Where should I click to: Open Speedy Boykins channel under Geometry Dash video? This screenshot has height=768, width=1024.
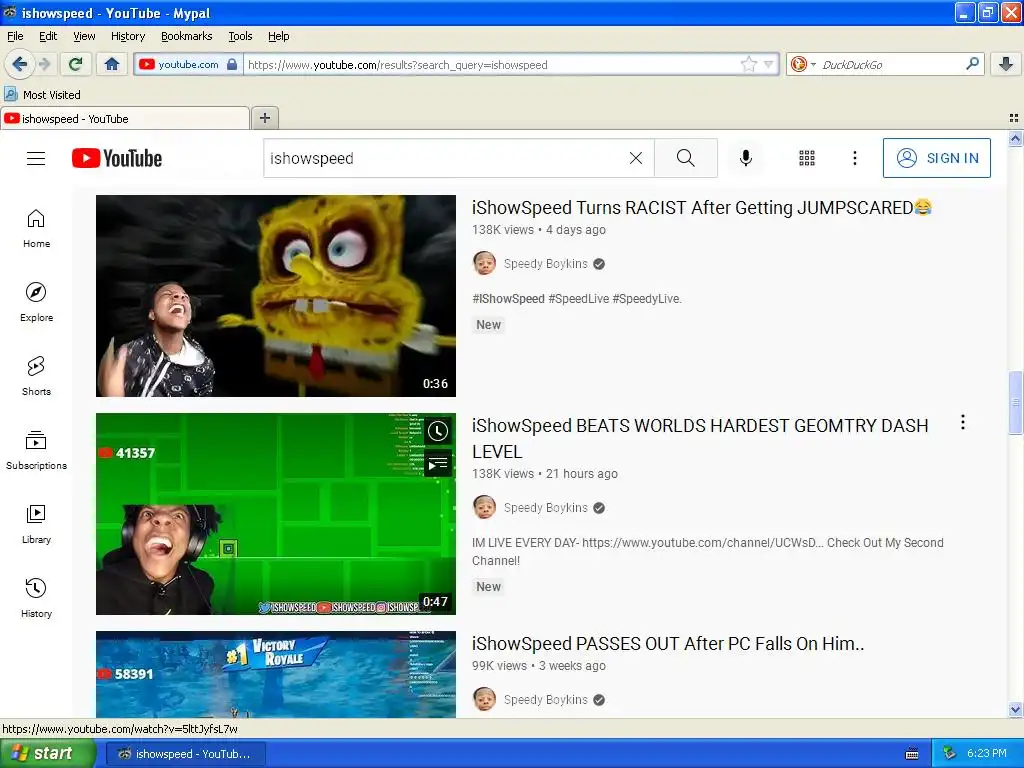coord(545,508)
